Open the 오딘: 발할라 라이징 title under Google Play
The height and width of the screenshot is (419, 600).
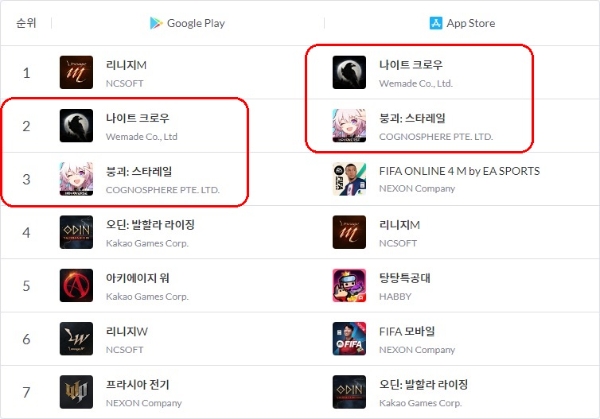pos(150,225)
